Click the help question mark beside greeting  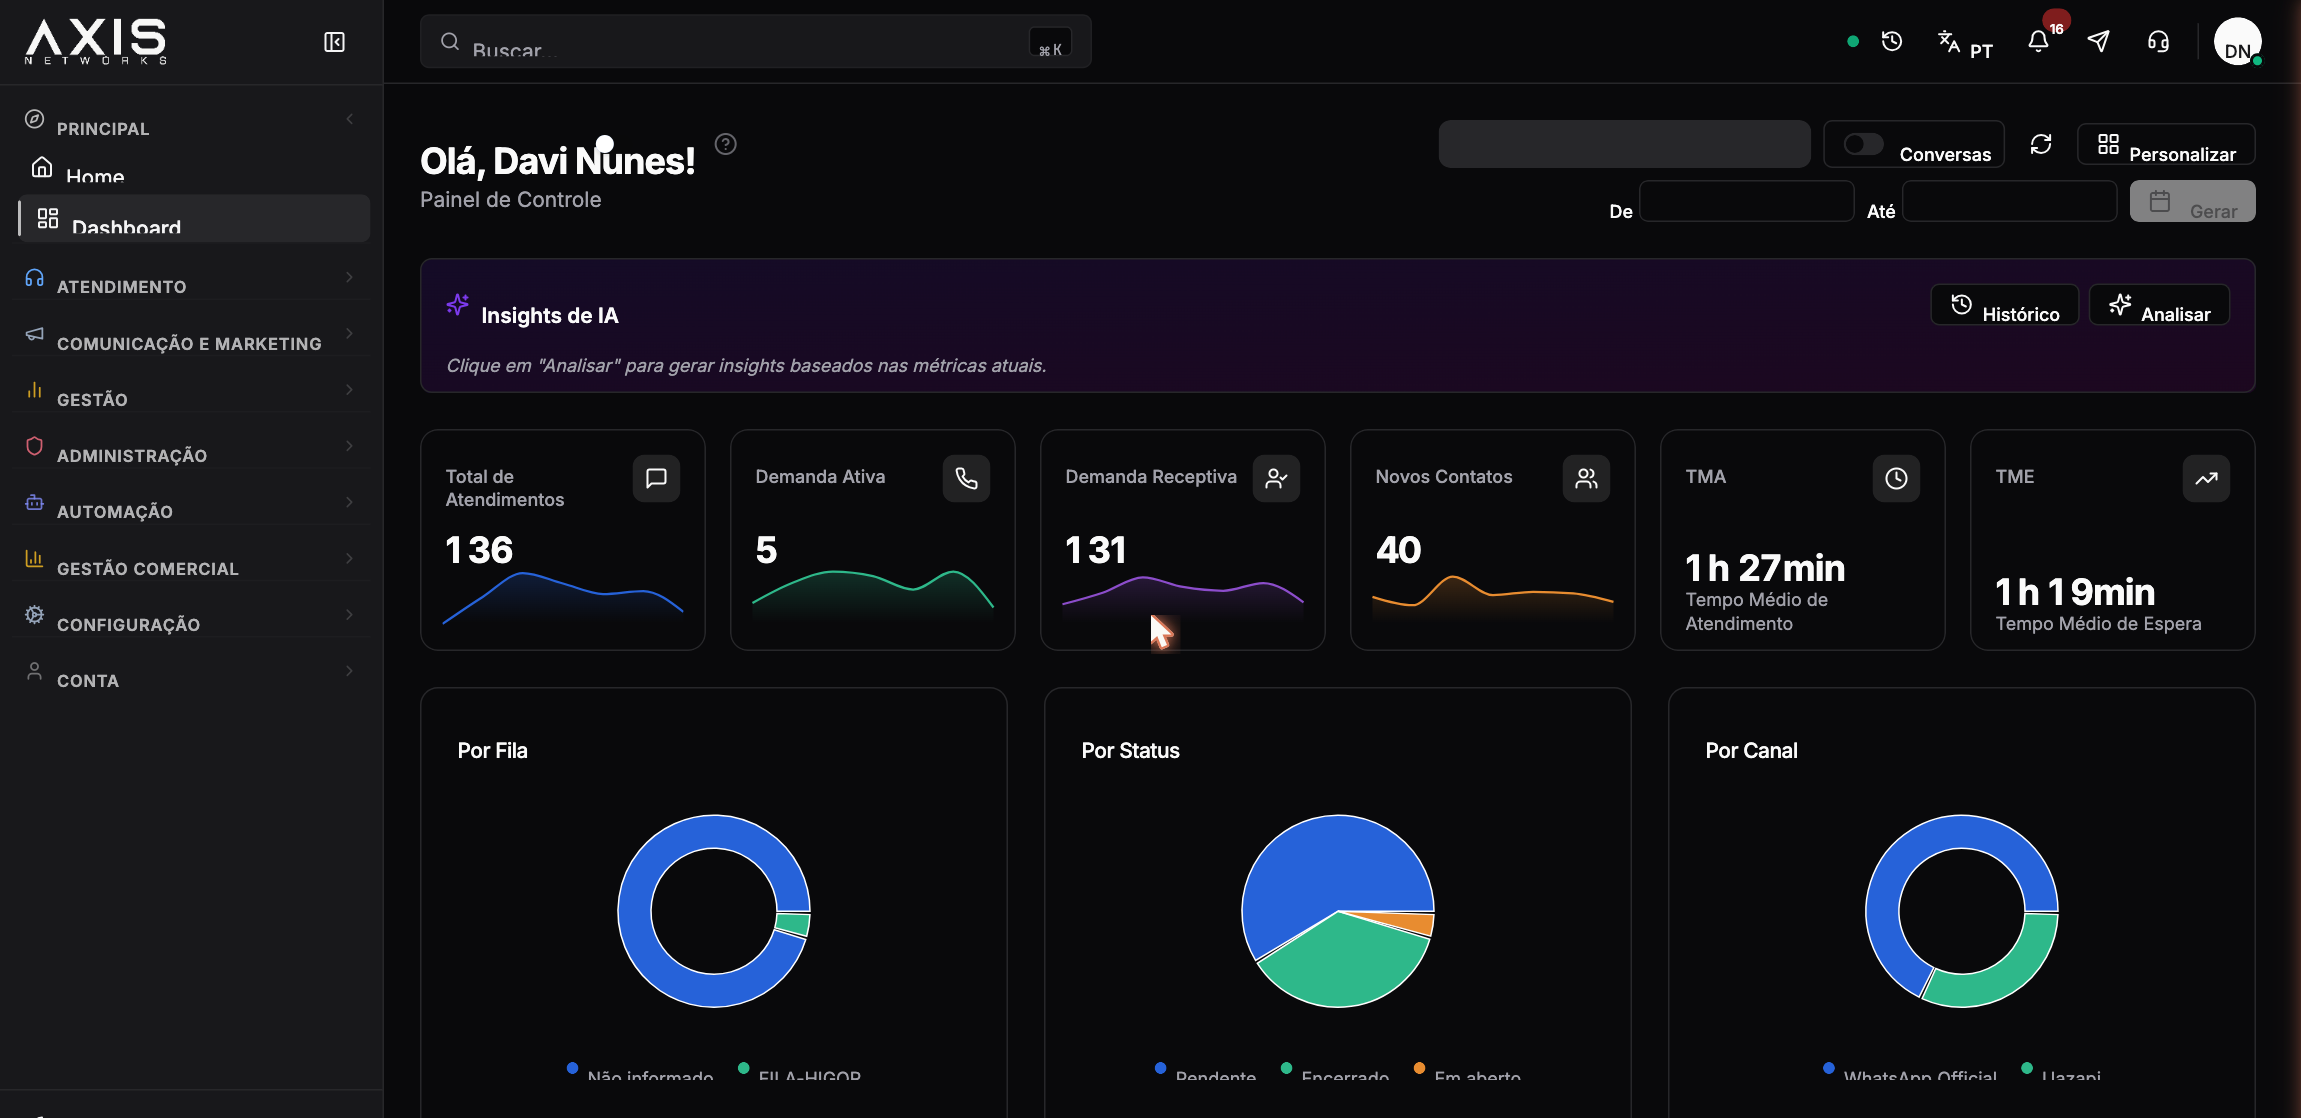click(726, 144)
